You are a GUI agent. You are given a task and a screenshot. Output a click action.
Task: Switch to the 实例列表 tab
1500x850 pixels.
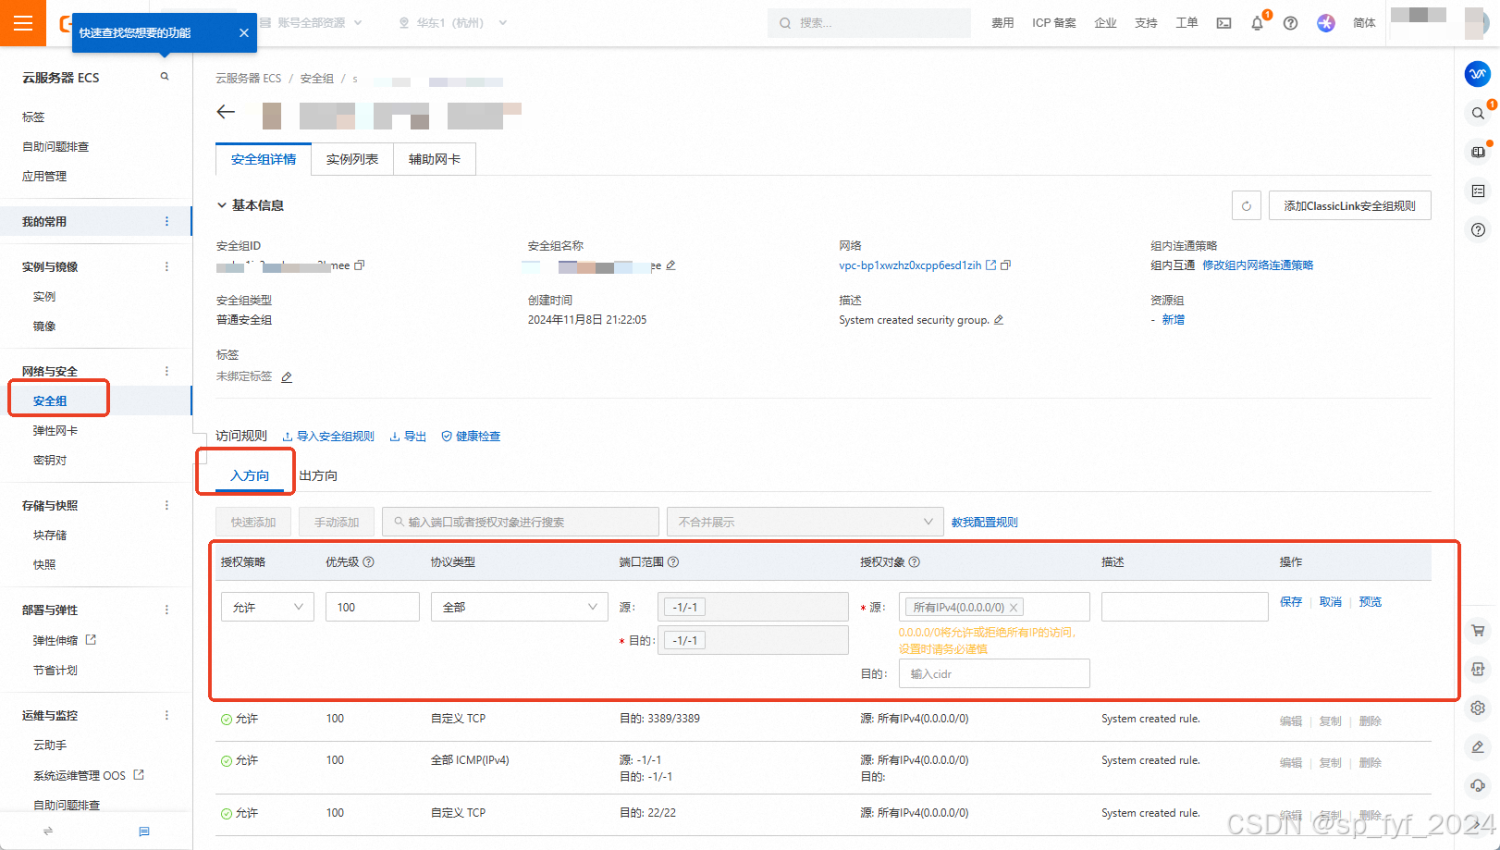click(x=351, y=159)
